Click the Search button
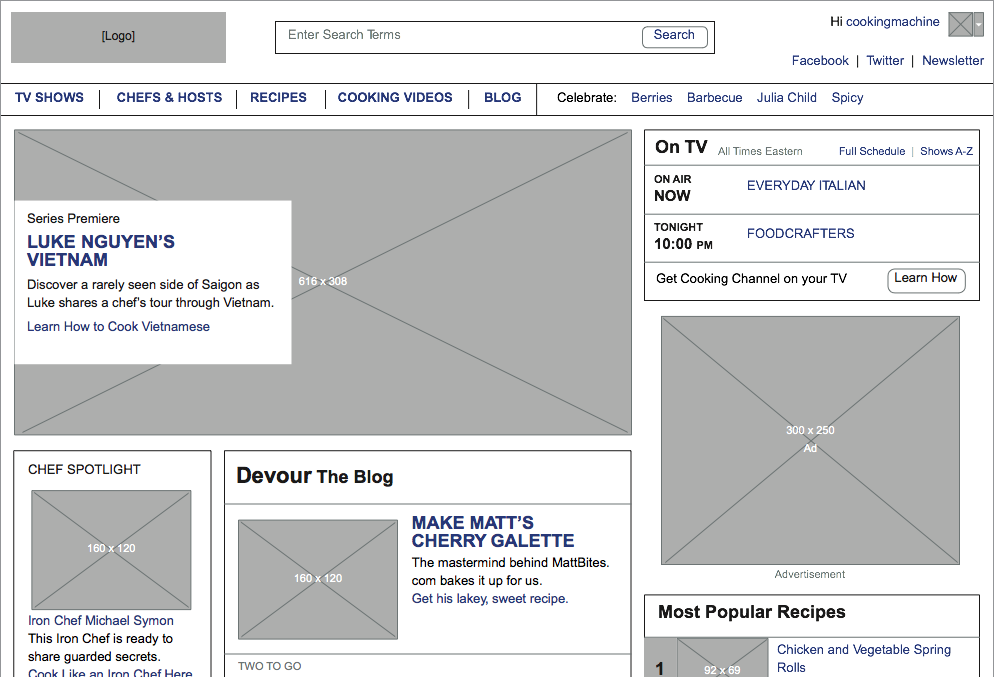995x677 pixels. 674,36
